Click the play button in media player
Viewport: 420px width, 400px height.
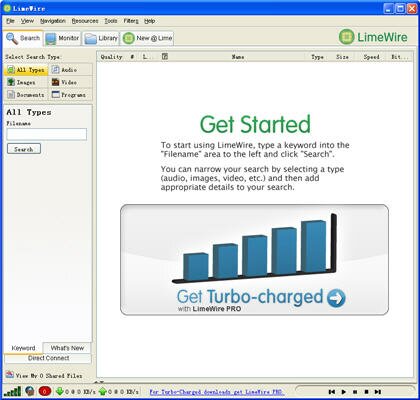coord(344,392)
